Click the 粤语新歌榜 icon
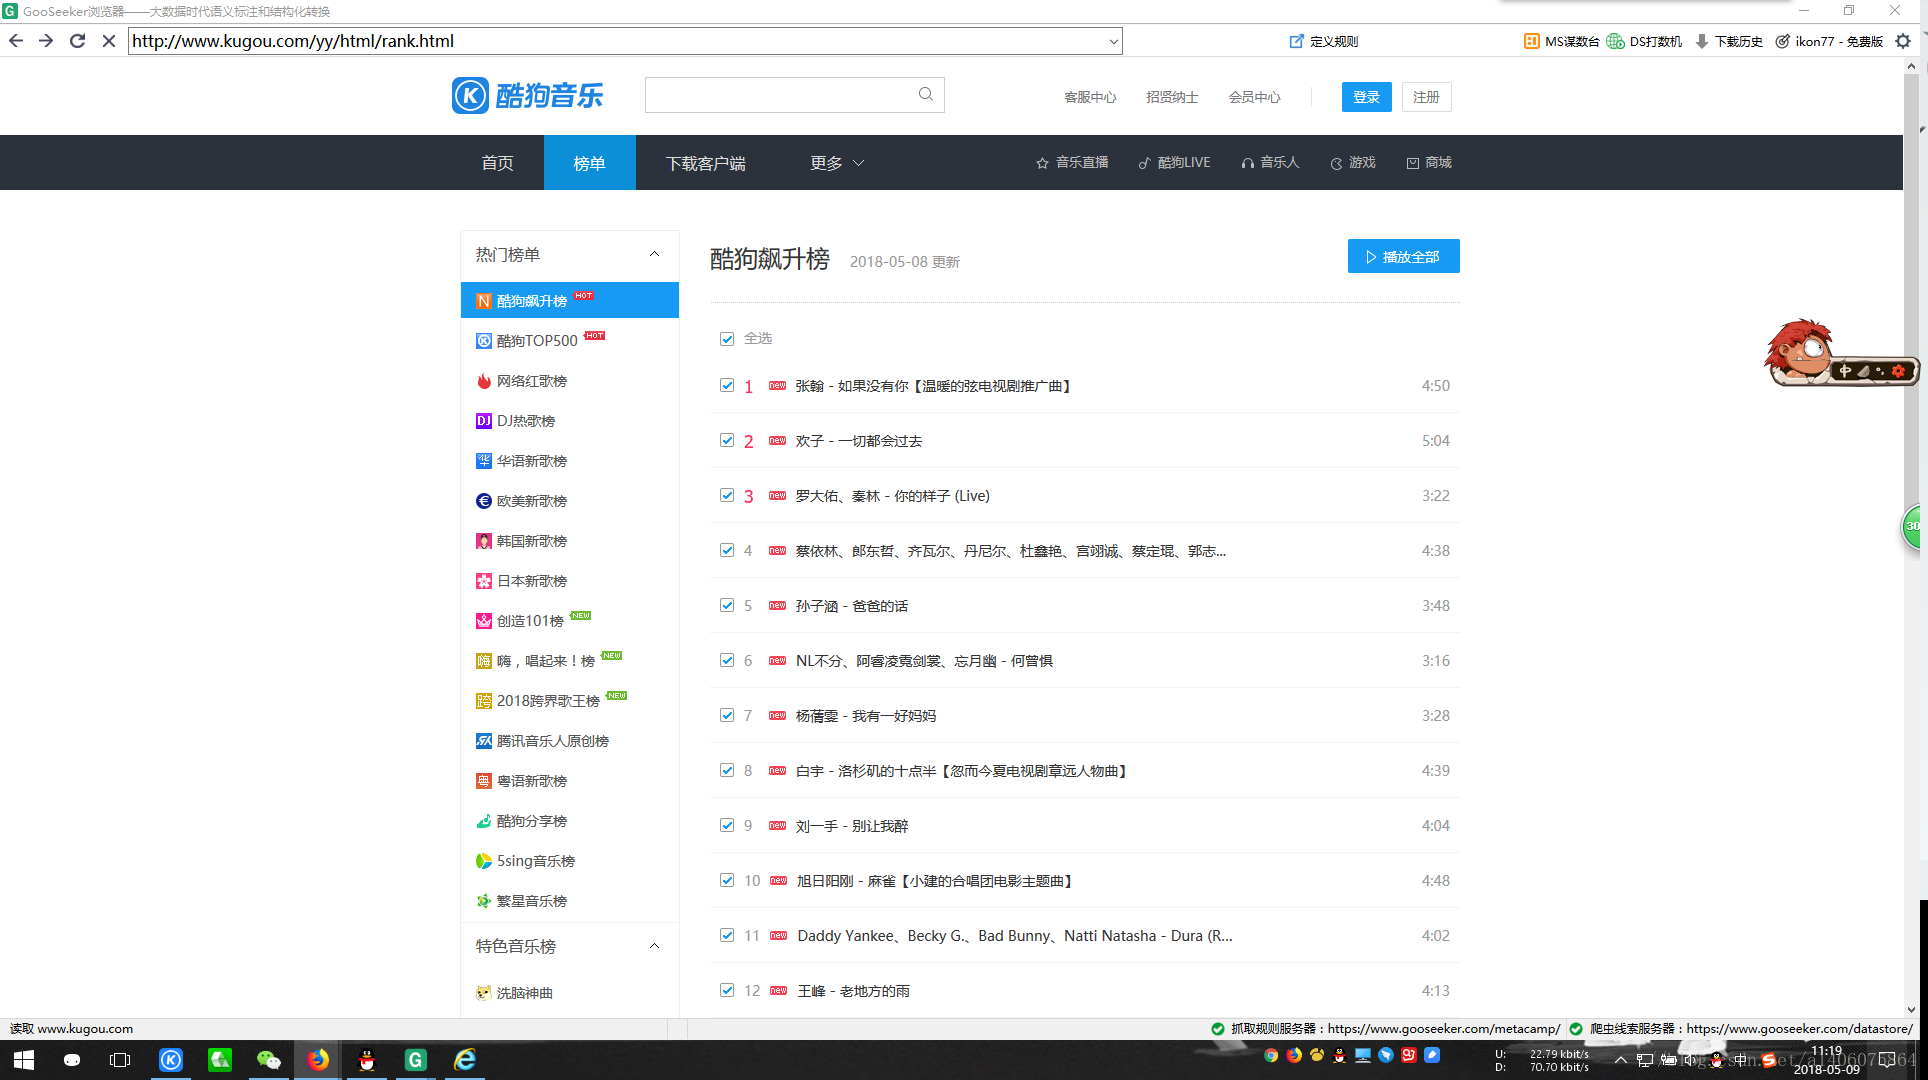The height and width of the screenshot is (1080, 1928). (484, 781)
